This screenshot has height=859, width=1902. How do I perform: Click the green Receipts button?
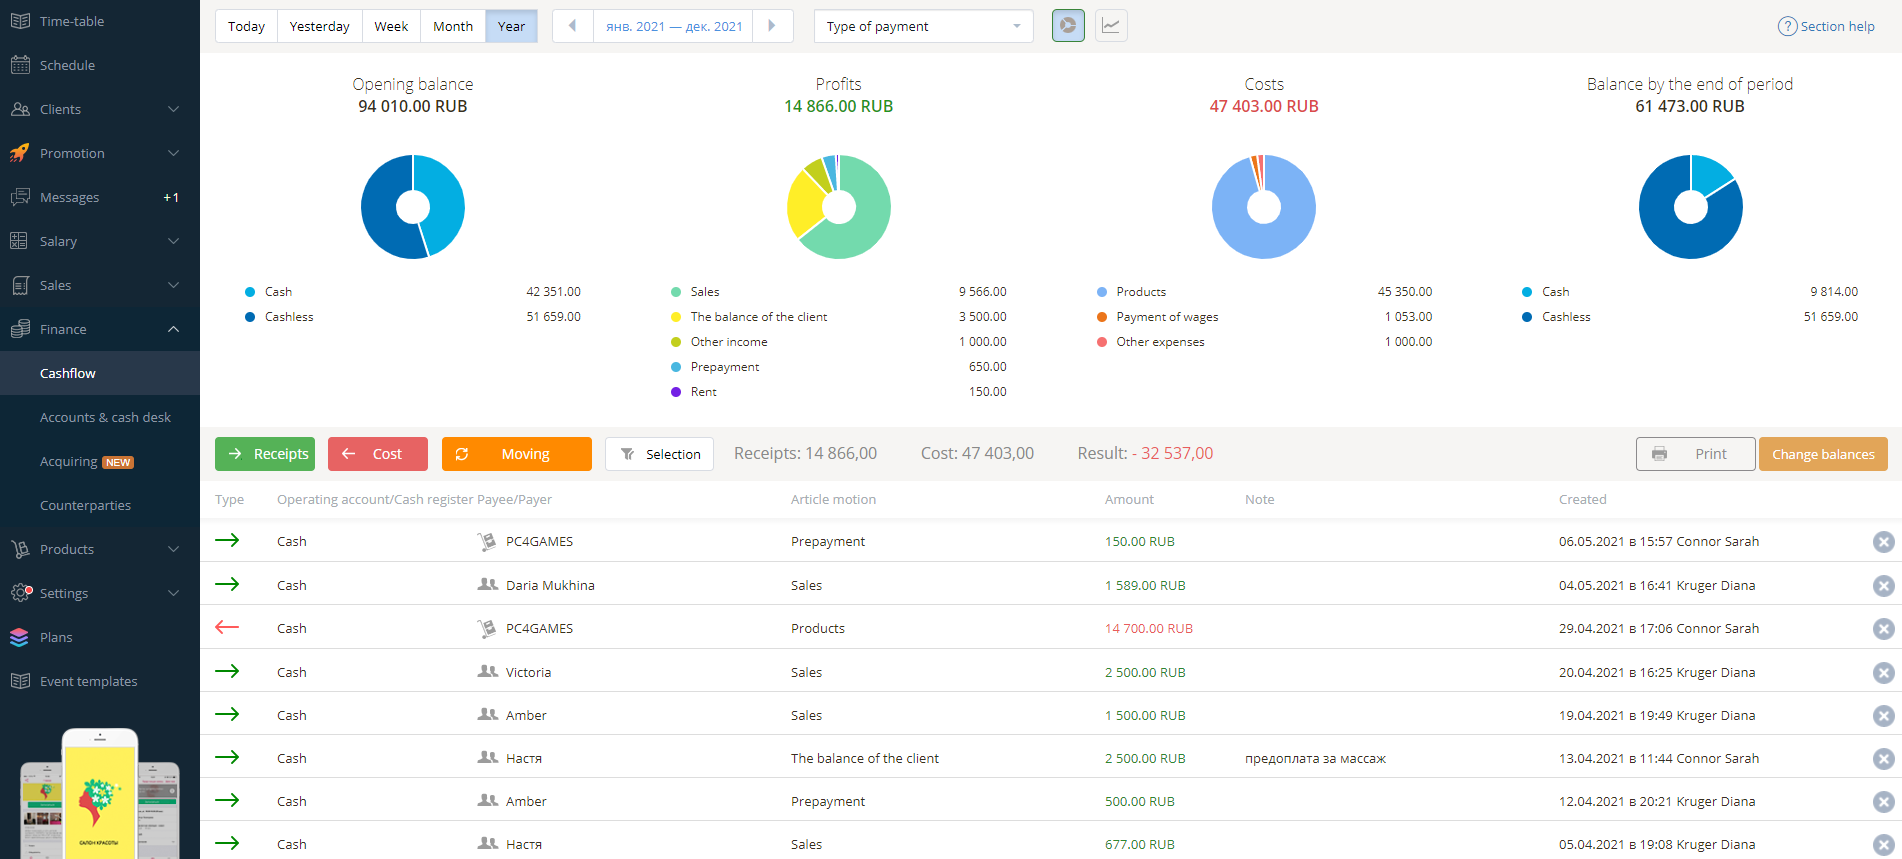click(265, 454)
